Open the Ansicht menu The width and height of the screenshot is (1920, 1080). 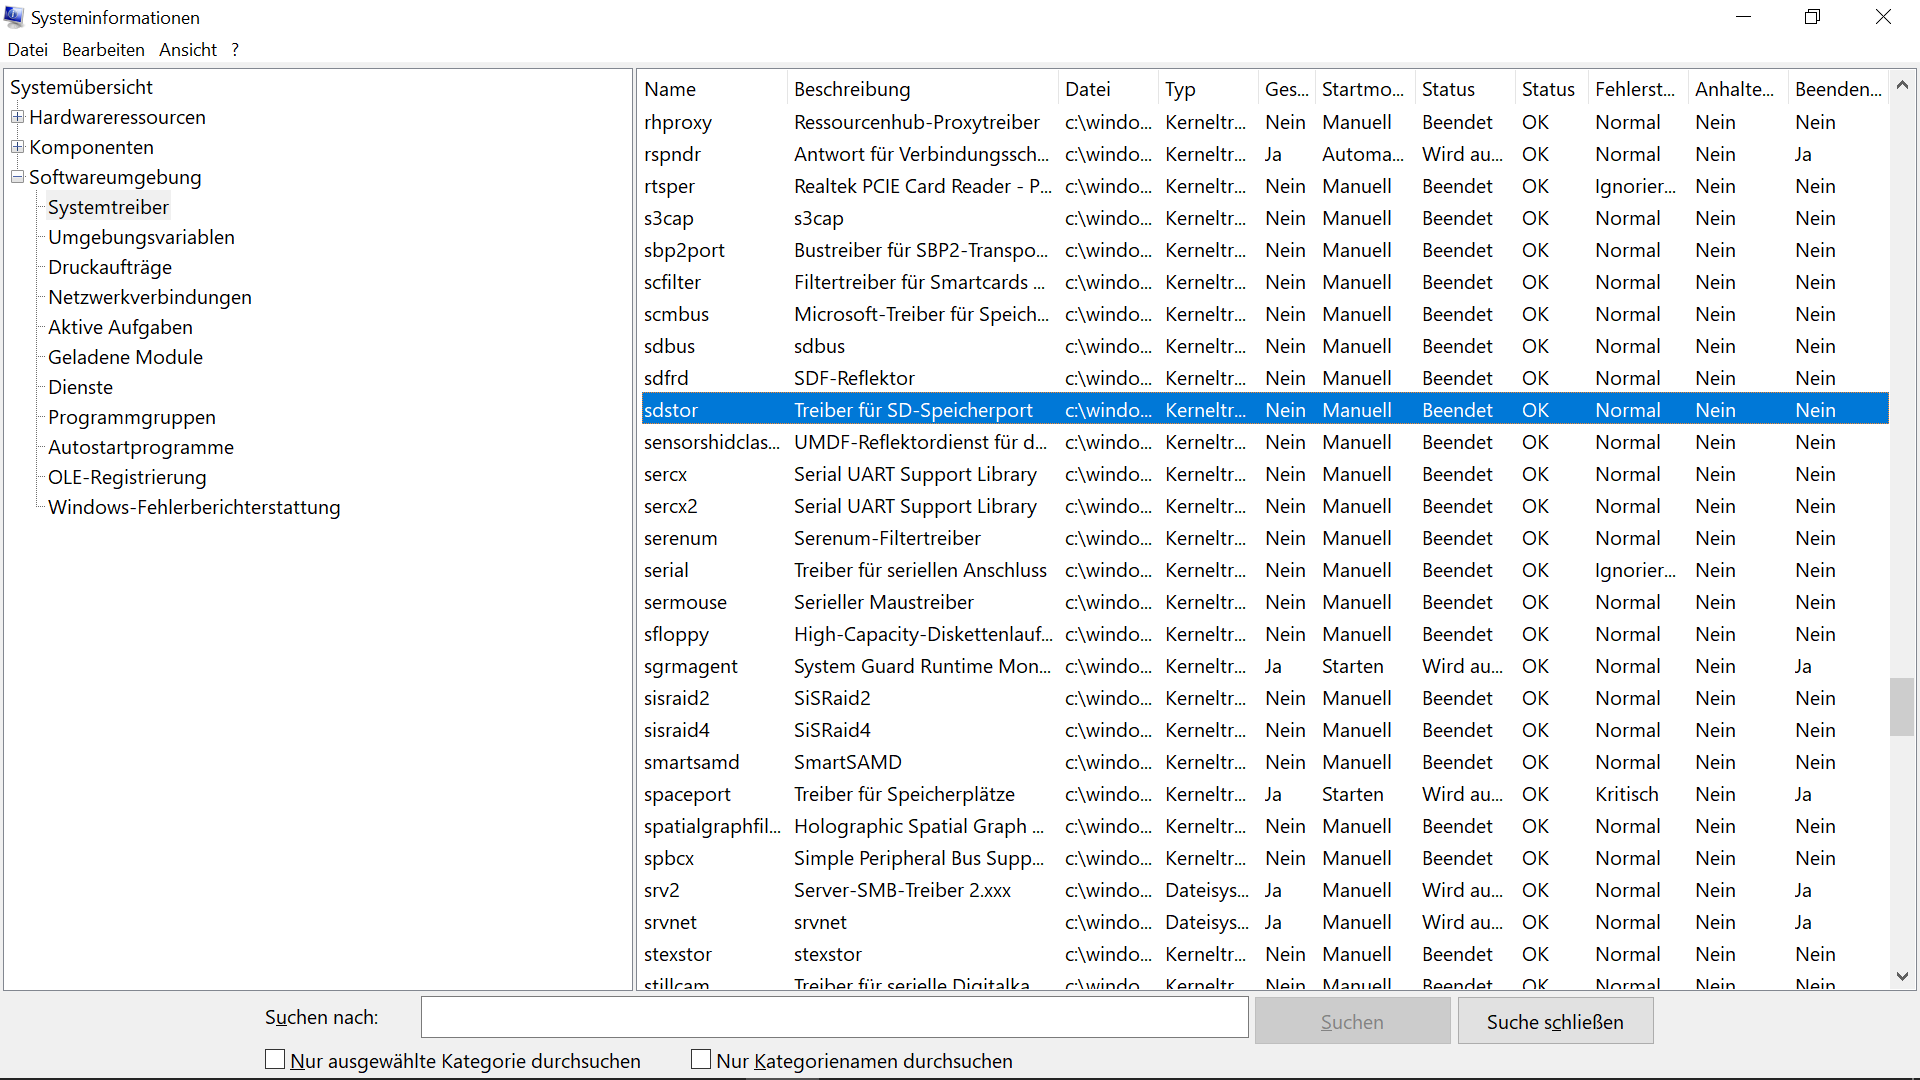coord(187,49)
